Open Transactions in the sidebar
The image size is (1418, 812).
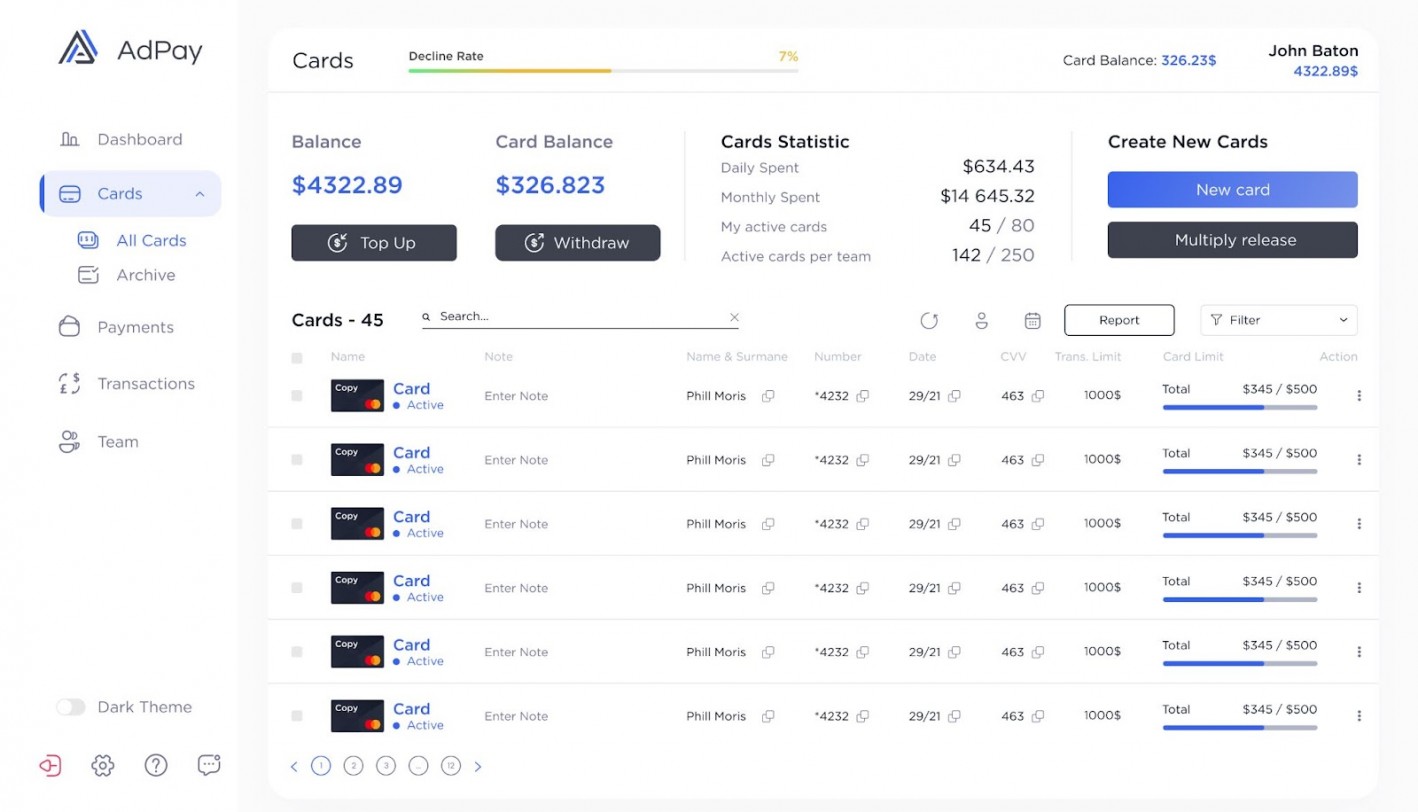pos(127,384)
